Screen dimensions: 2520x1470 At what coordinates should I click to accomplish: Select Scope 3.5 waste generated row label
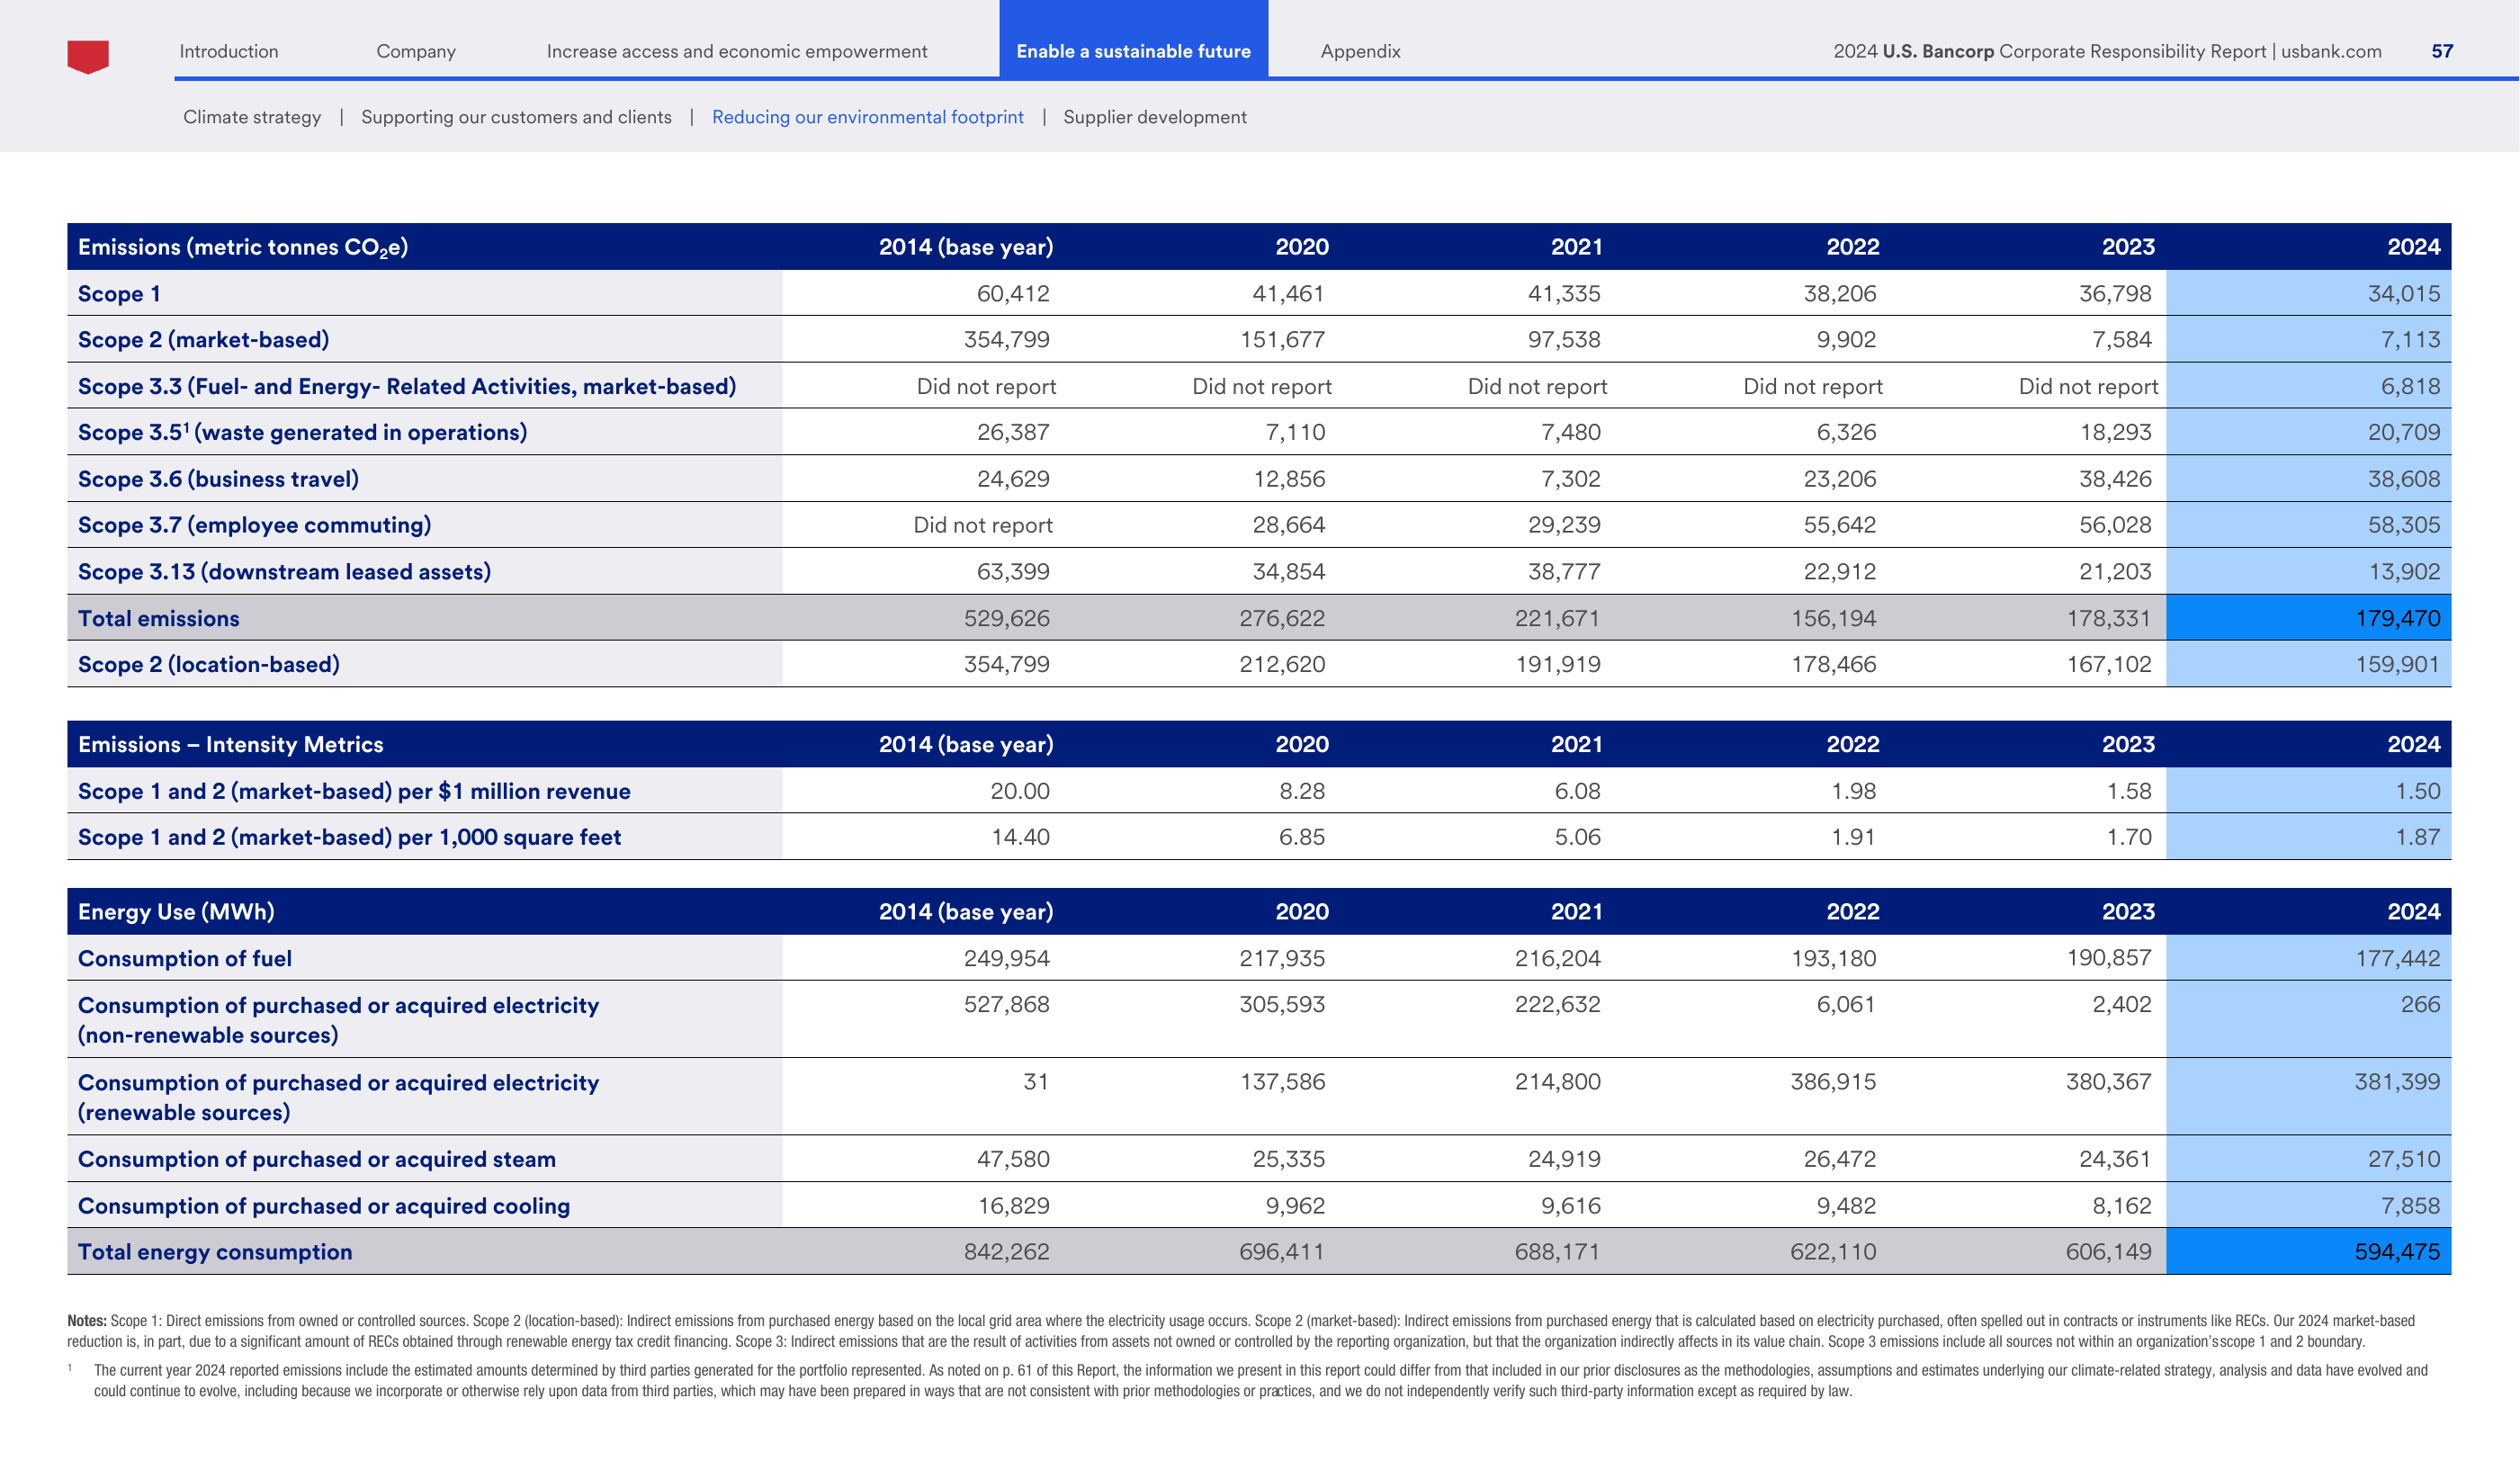tap(303, 432)
